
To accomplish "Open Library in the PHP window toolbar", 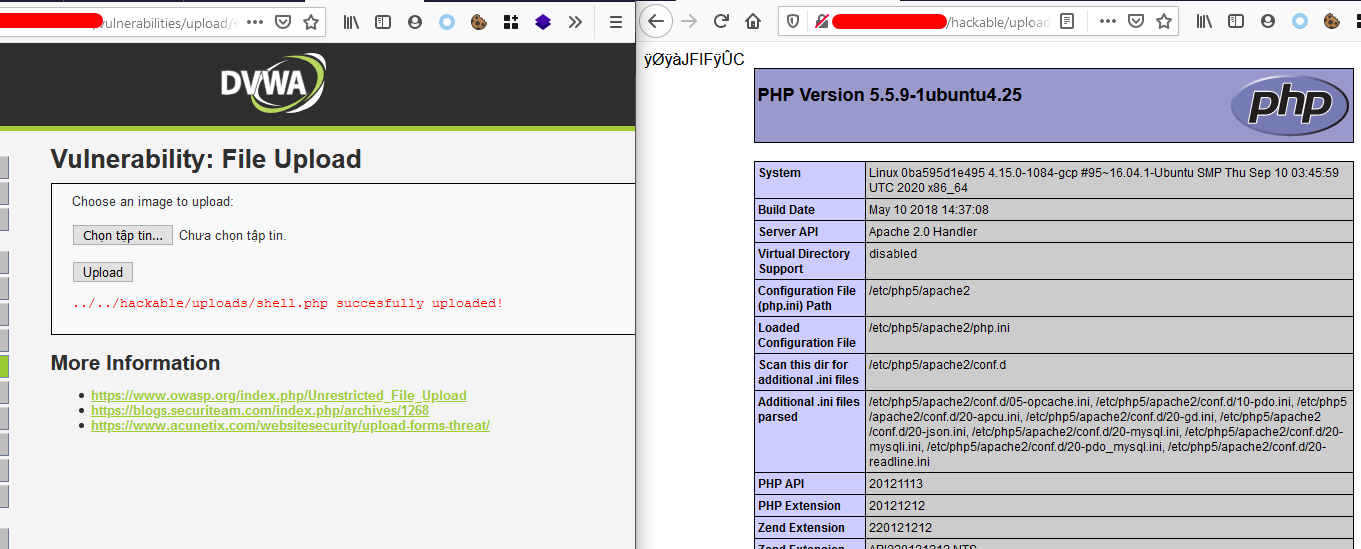I will point(1205,21).
